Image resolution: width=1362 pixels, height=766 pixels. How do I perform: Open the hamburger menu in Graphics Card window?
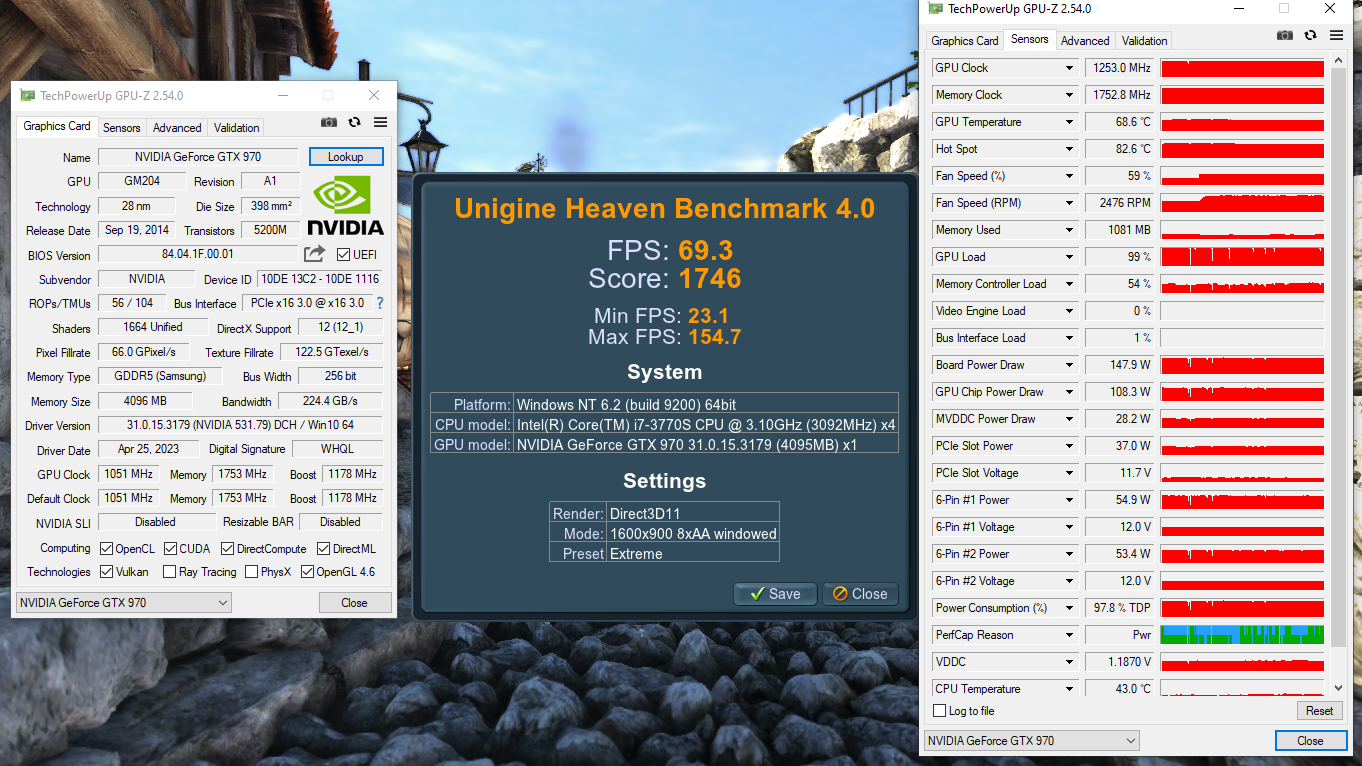[x=380, y=123]
